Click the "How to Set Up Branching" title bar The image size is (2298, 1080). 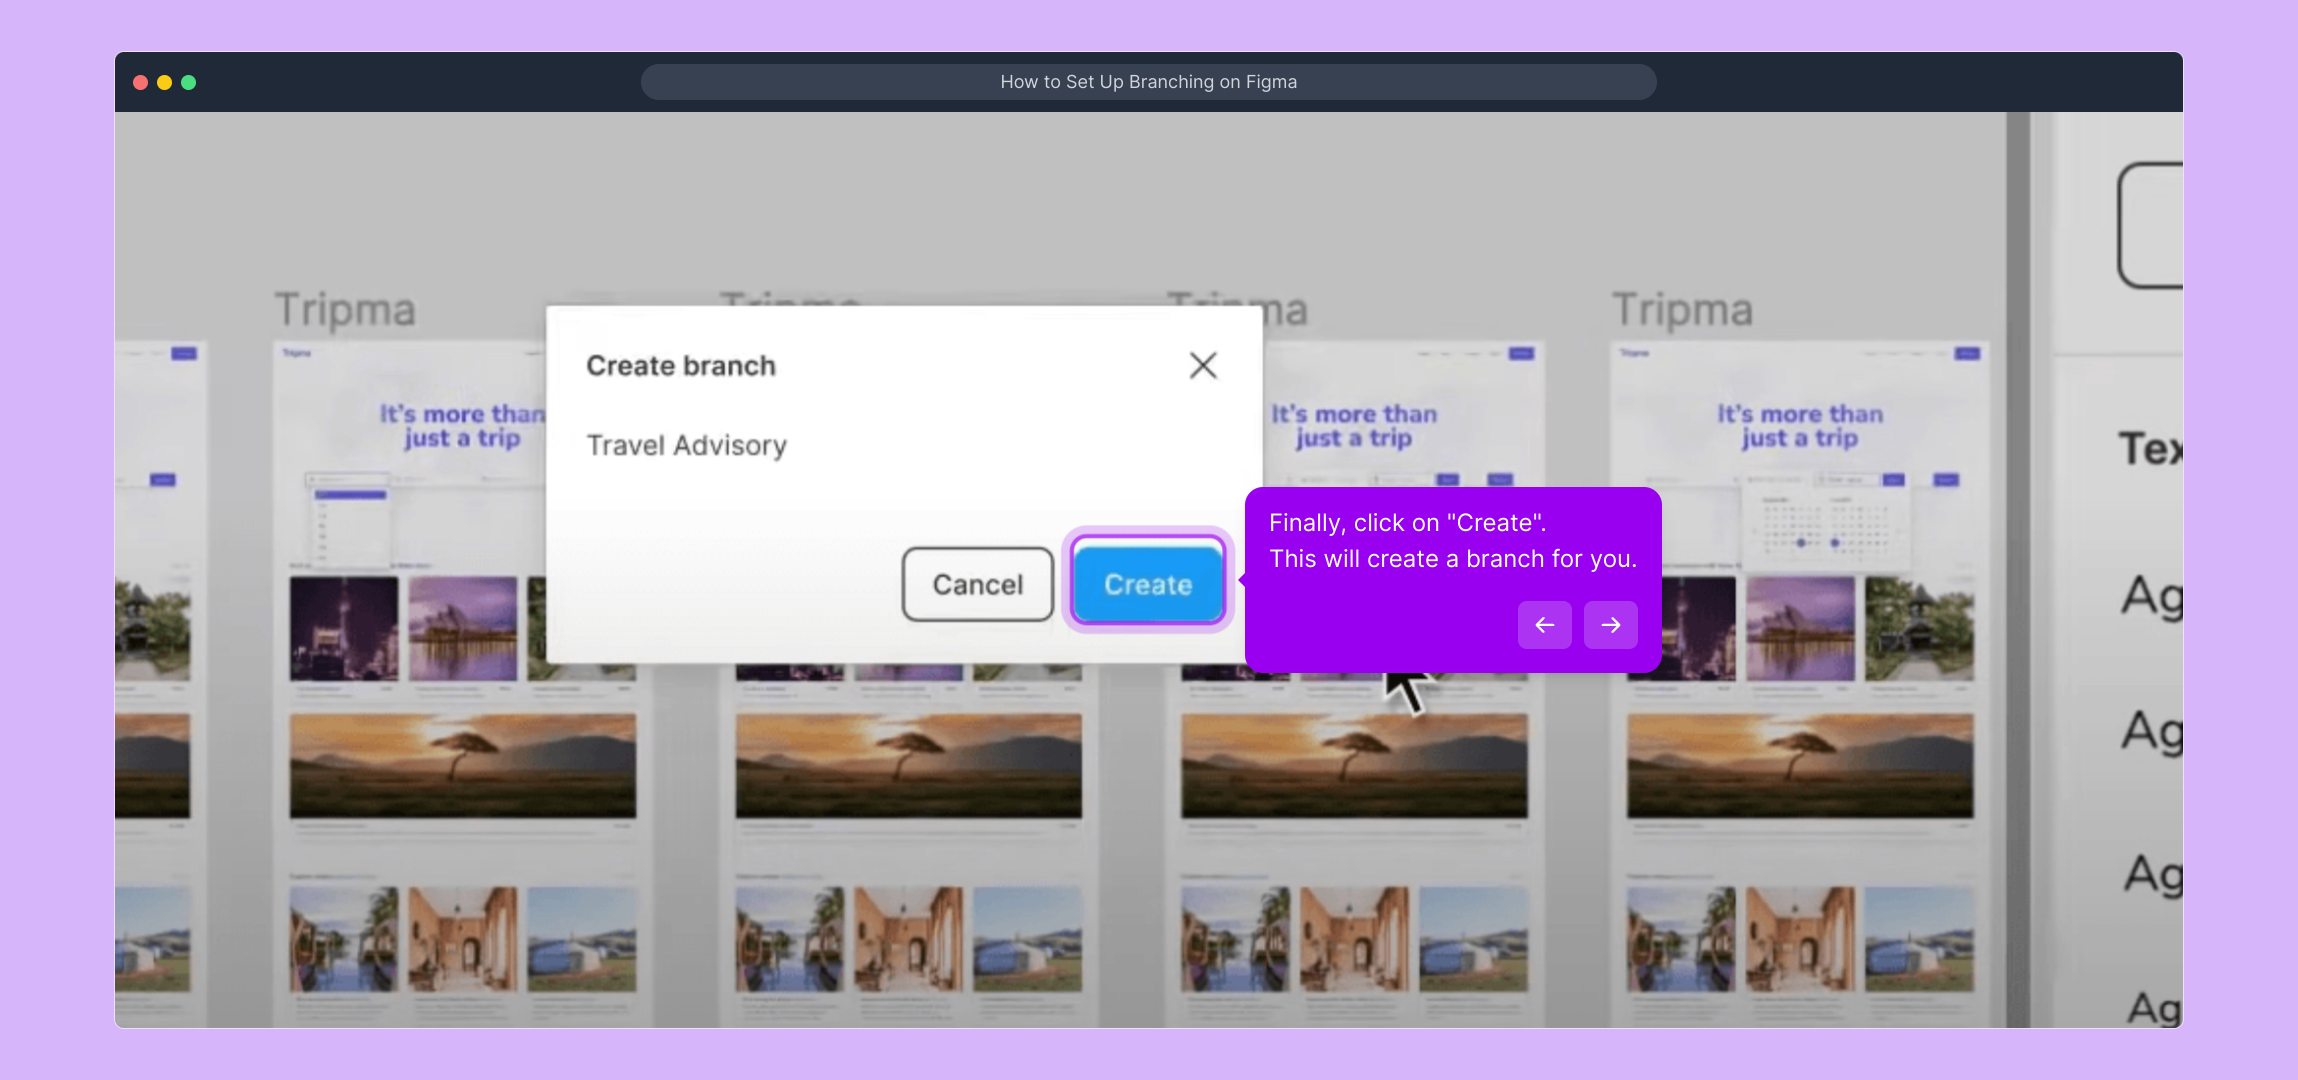[1148, 82]
